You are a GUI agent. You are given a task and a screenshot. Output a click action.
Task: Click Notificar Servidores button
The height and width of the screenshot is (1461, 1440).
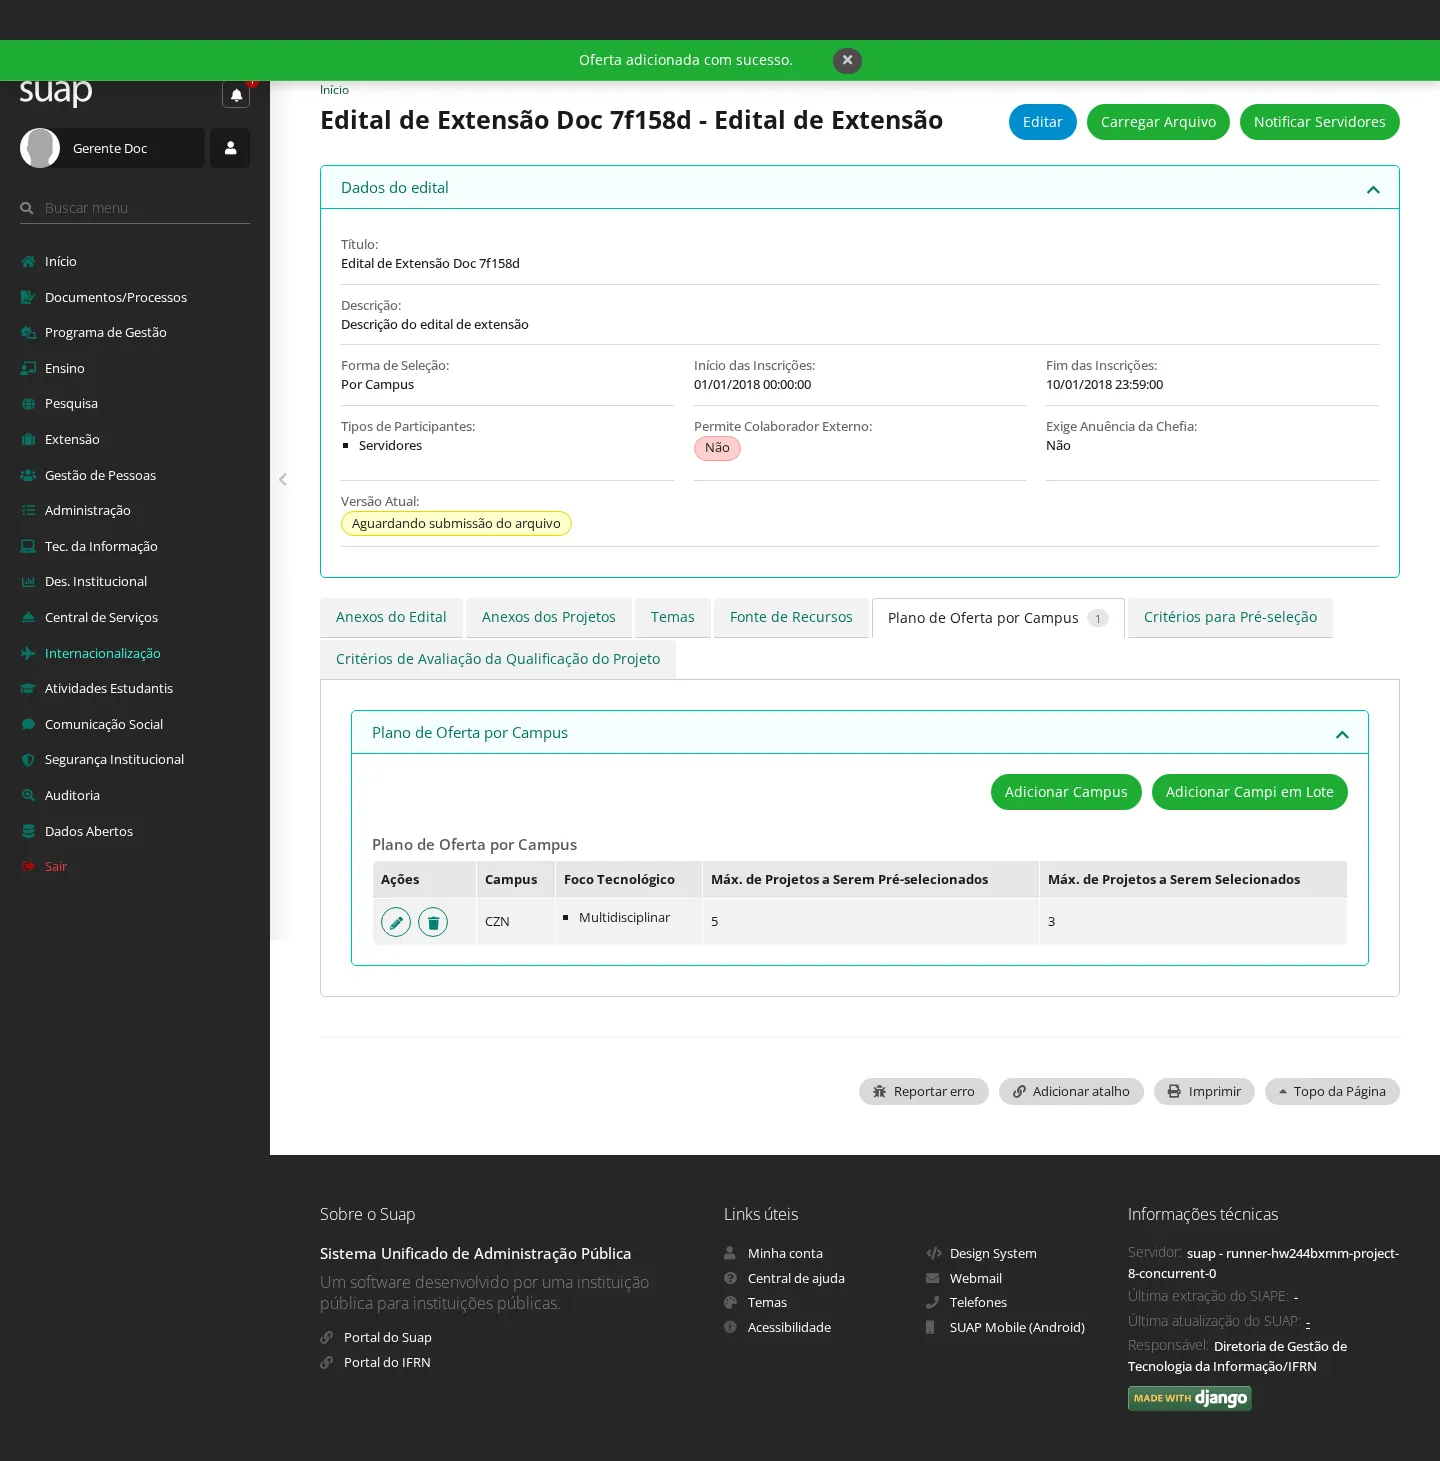point(1319,122)
